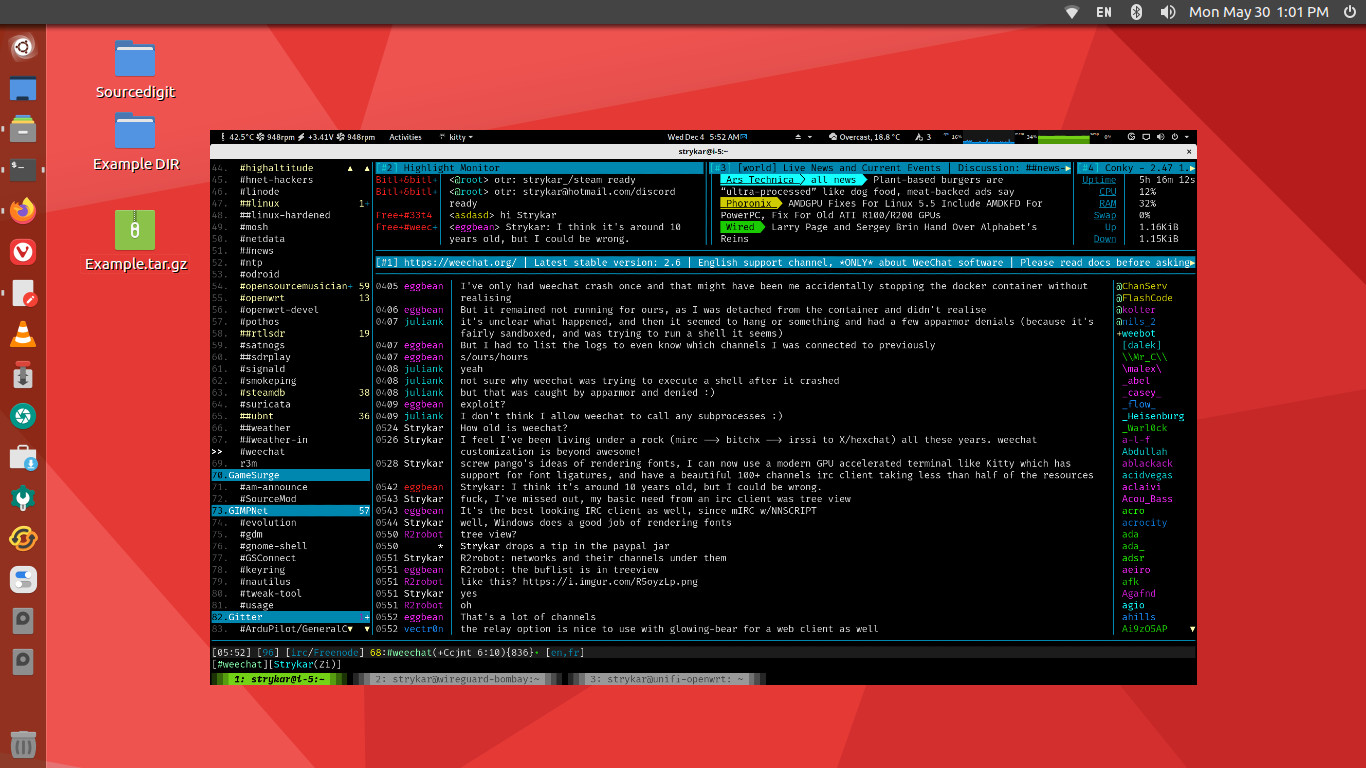Open Firefox from the dock
This screenshot has width=1366, height=768.
(23, 210)
